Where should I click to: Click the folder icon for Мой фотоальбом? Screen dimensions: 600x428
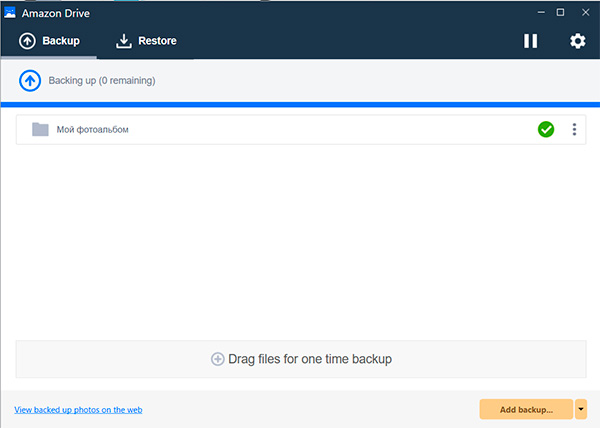(40, 129)
